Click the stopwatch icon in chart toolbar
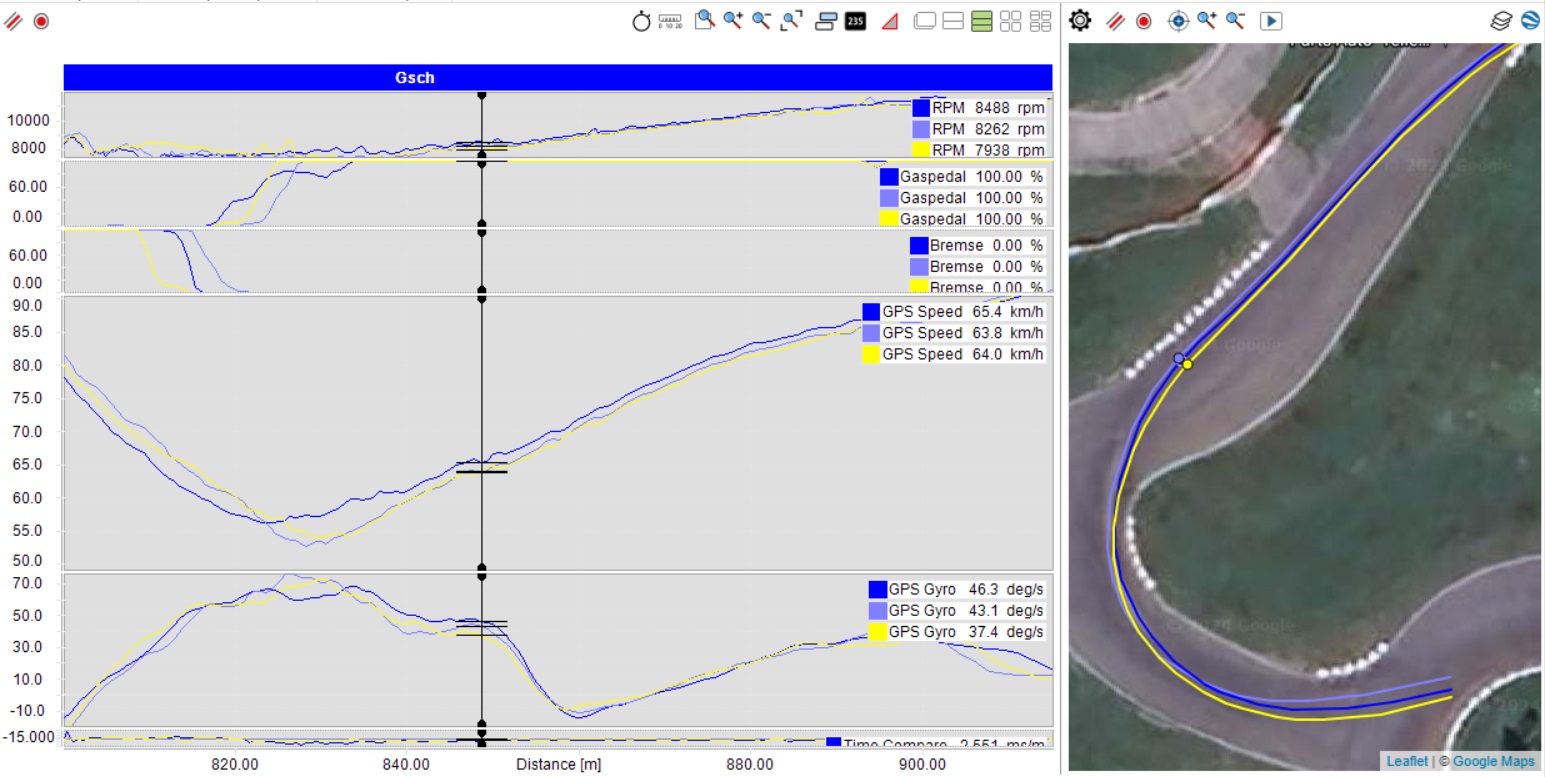 (x=641, y=21)
